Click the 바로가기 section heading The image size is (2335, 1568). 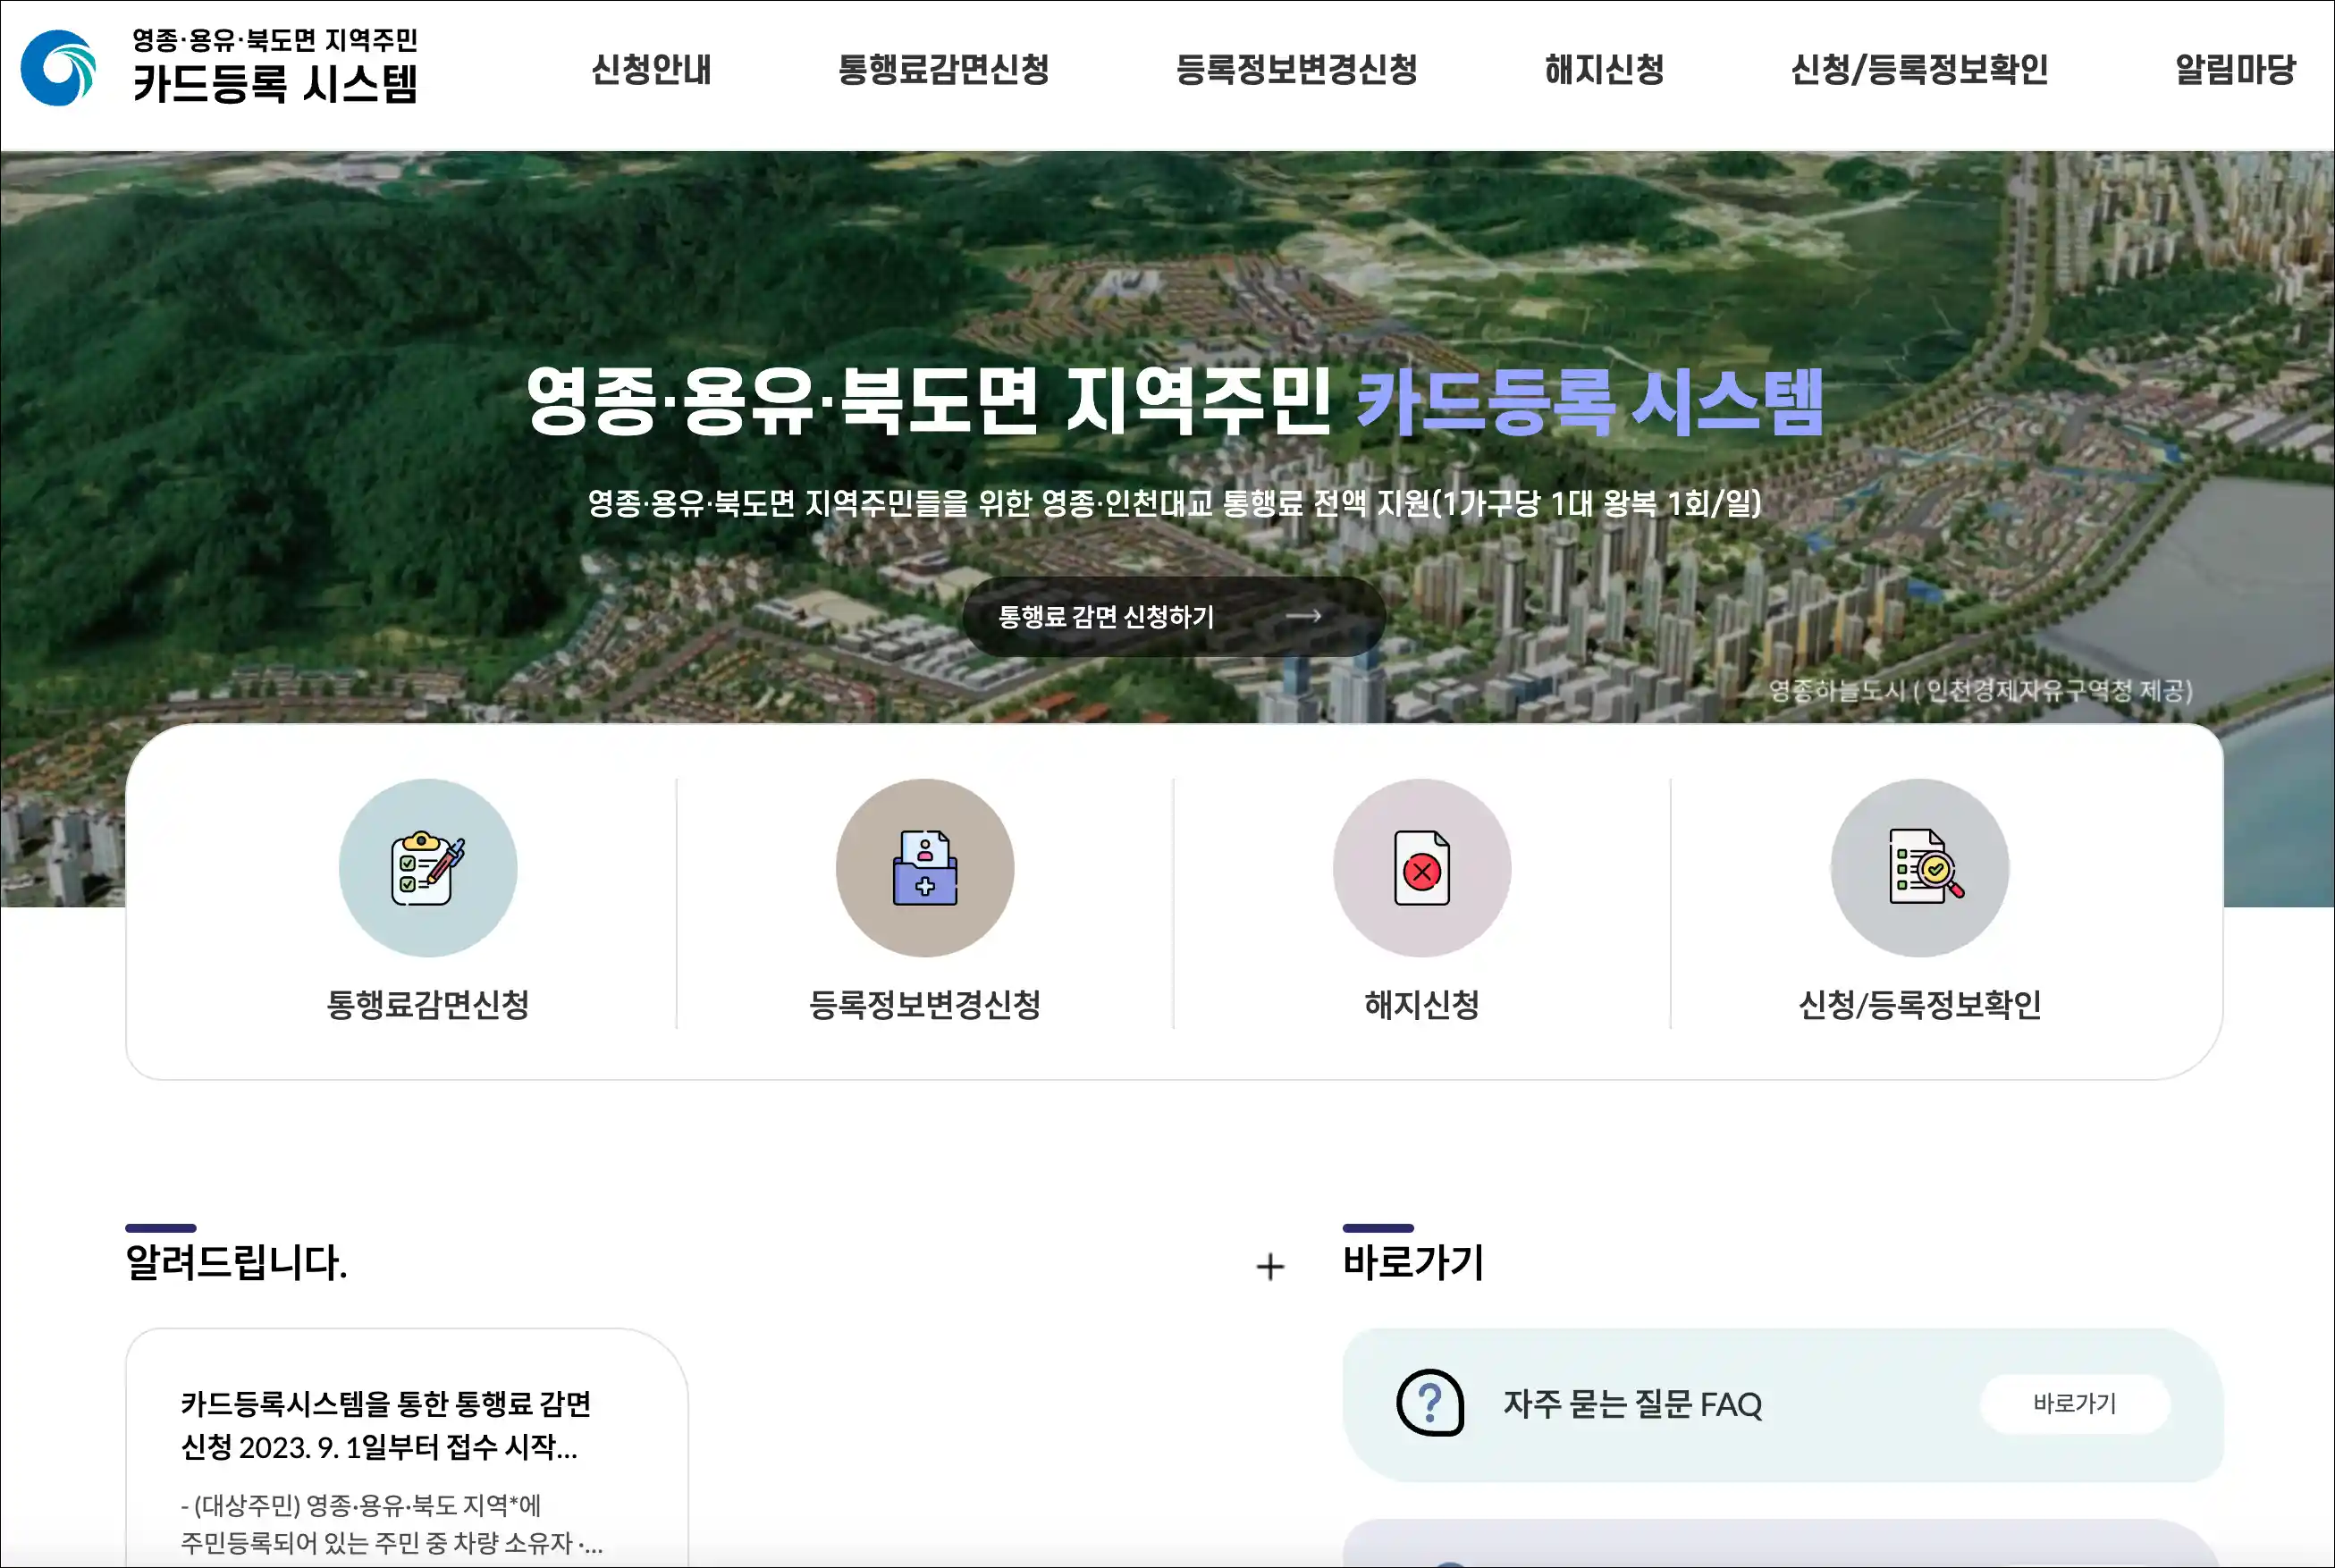pyautogui.click(x=1413, y=1262)
